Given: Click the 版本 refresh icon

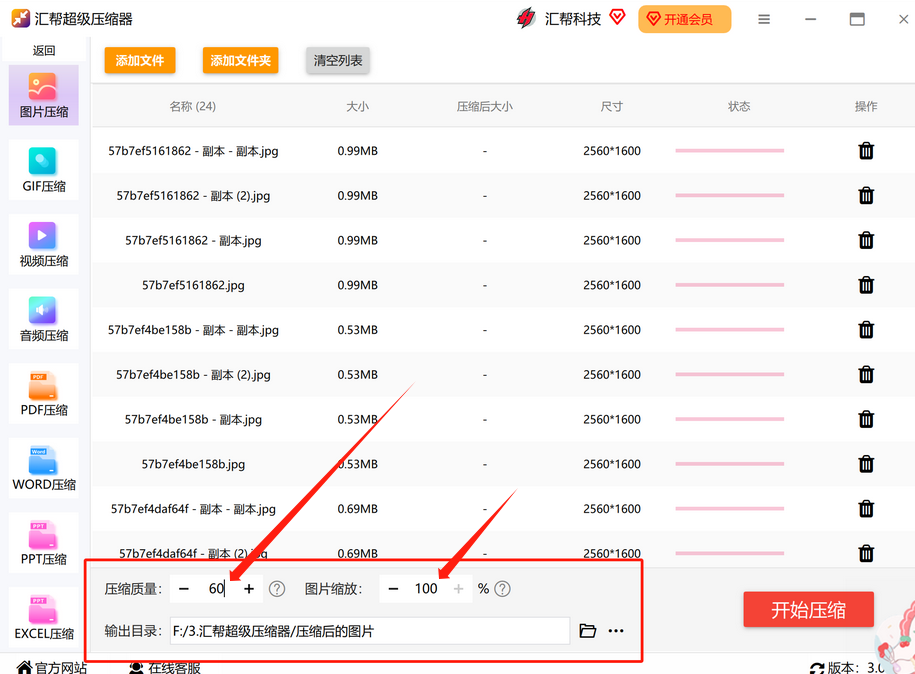Looking at the screenshot, I should pos(817,668).
